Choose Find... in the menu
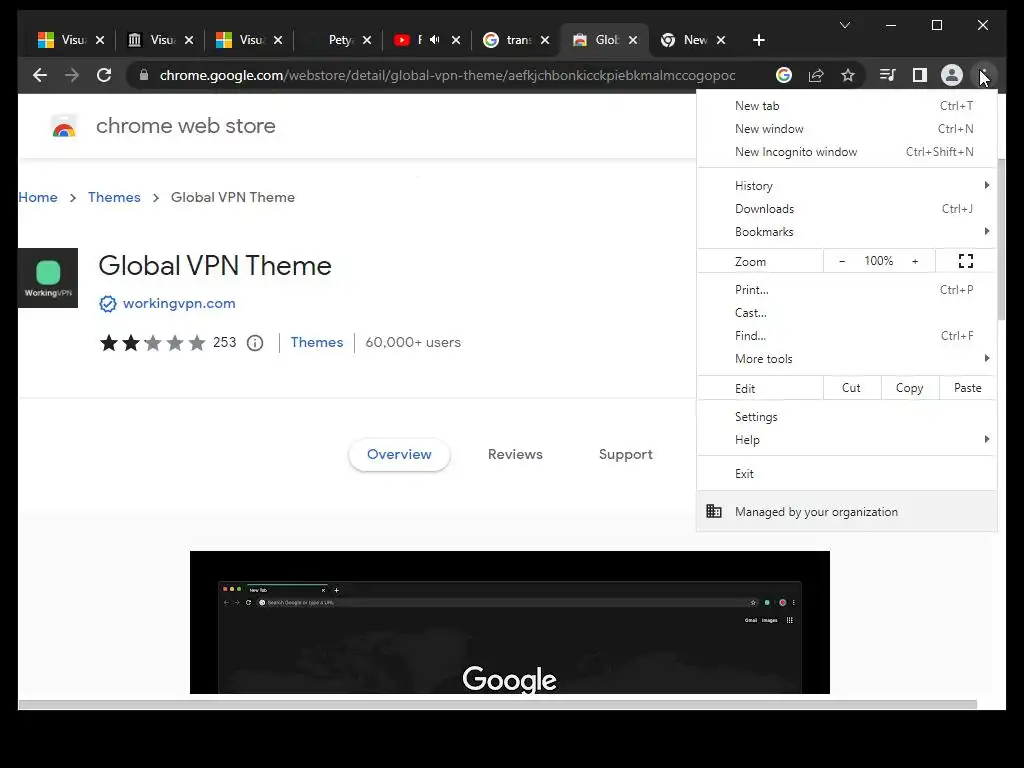Viewport: 1024px width, 768px height. 847,336
